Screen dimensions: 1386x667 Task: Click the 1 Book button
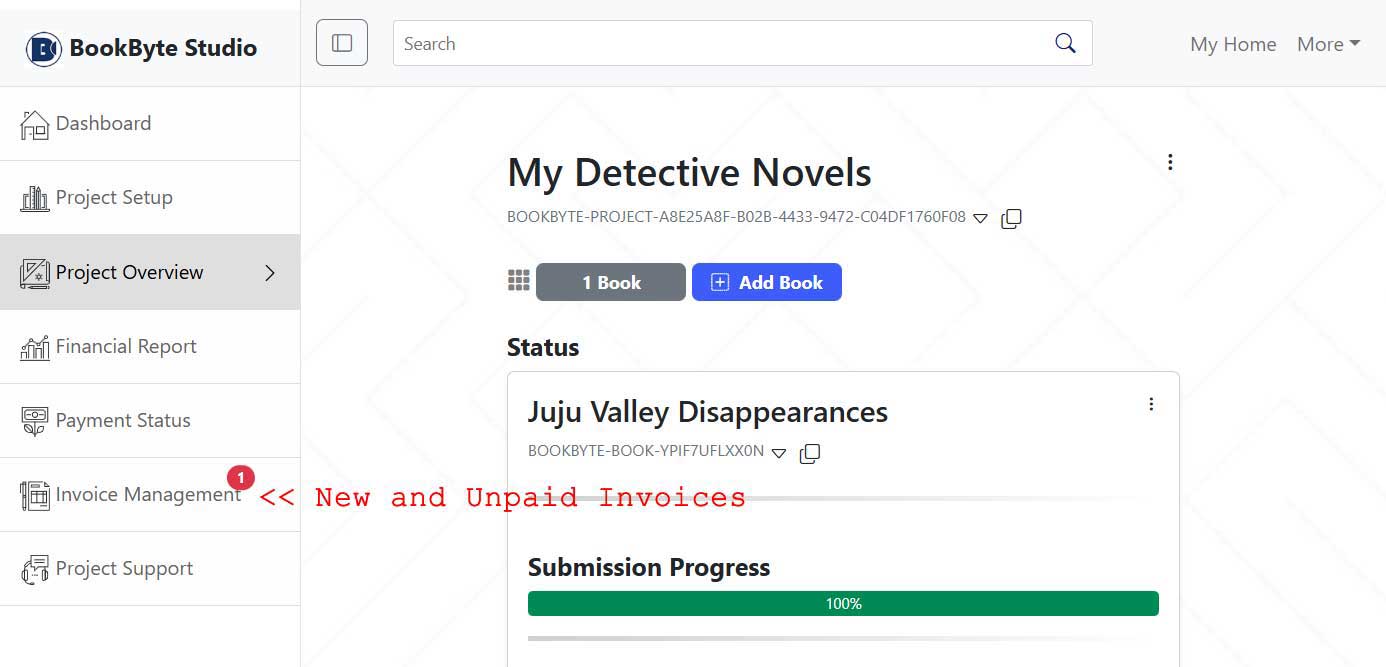pos(611,283)
